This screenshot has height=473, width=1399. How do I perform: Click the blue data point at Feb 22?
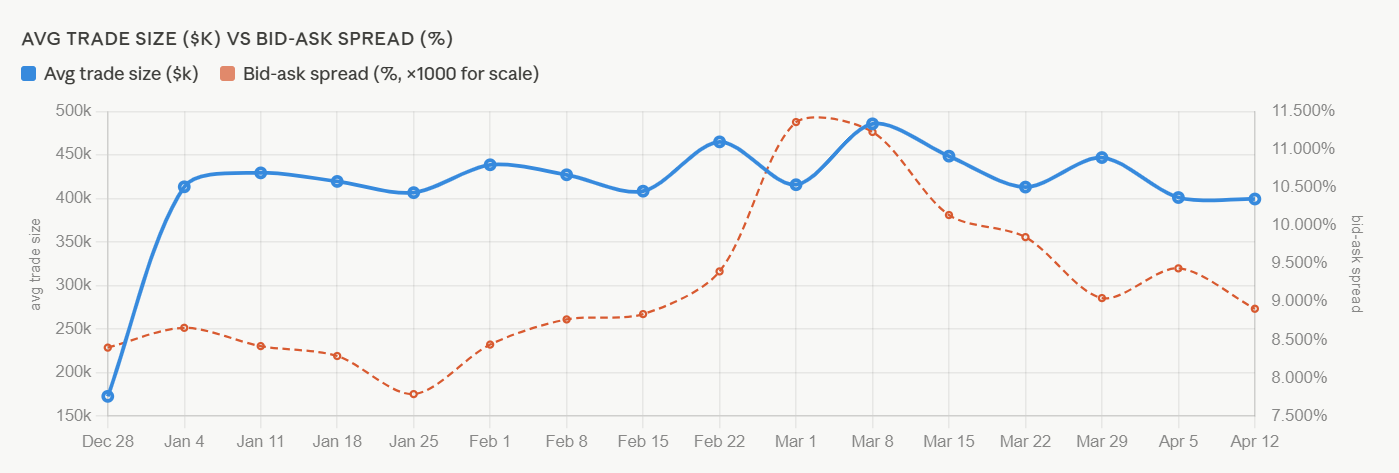719,142
